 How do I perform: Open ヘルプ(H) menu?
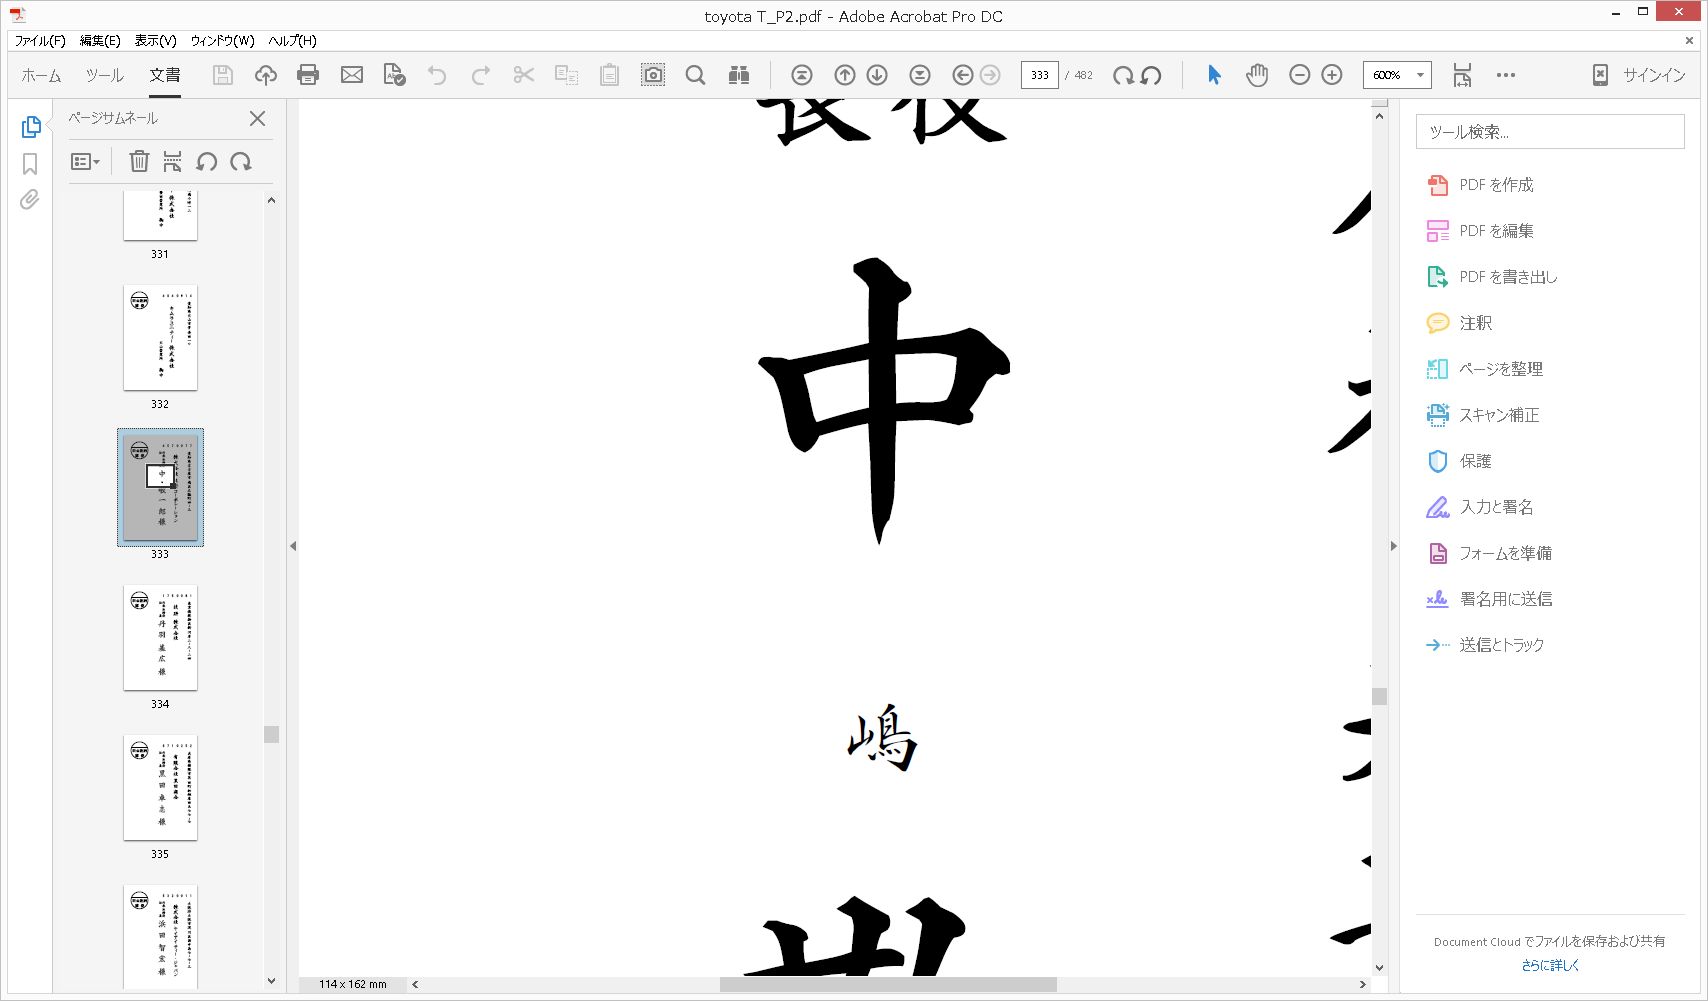[x=292, y=41]
